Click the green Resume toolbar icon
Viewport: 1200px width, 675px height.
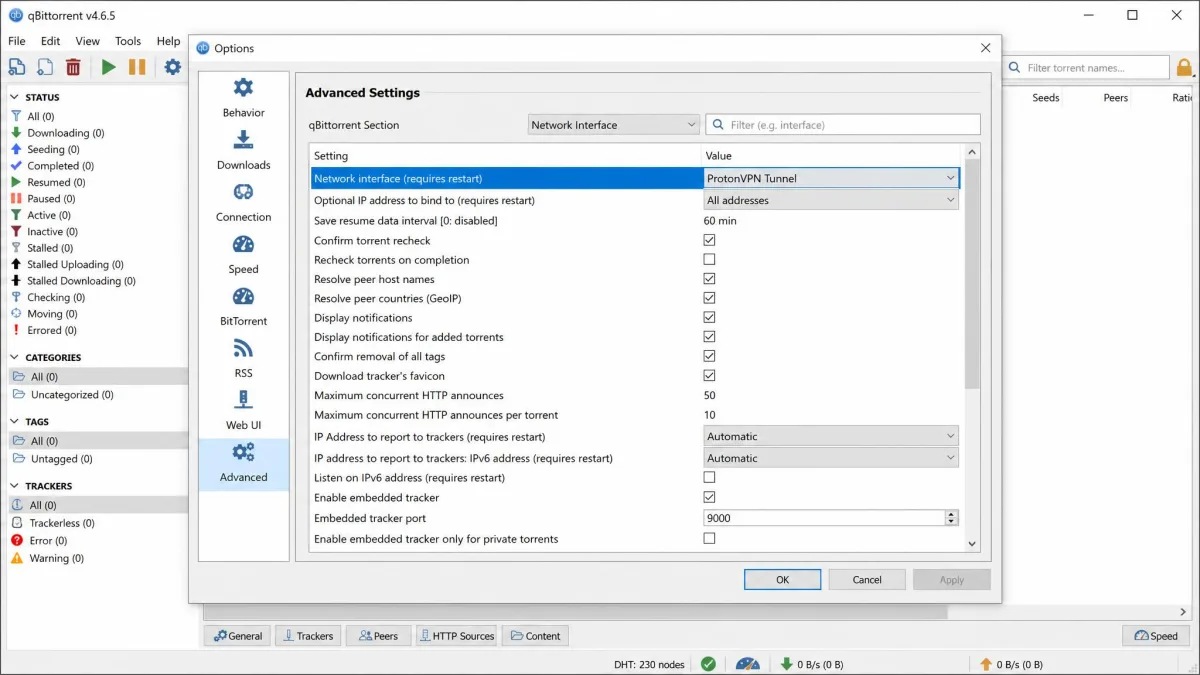point(108,67)
